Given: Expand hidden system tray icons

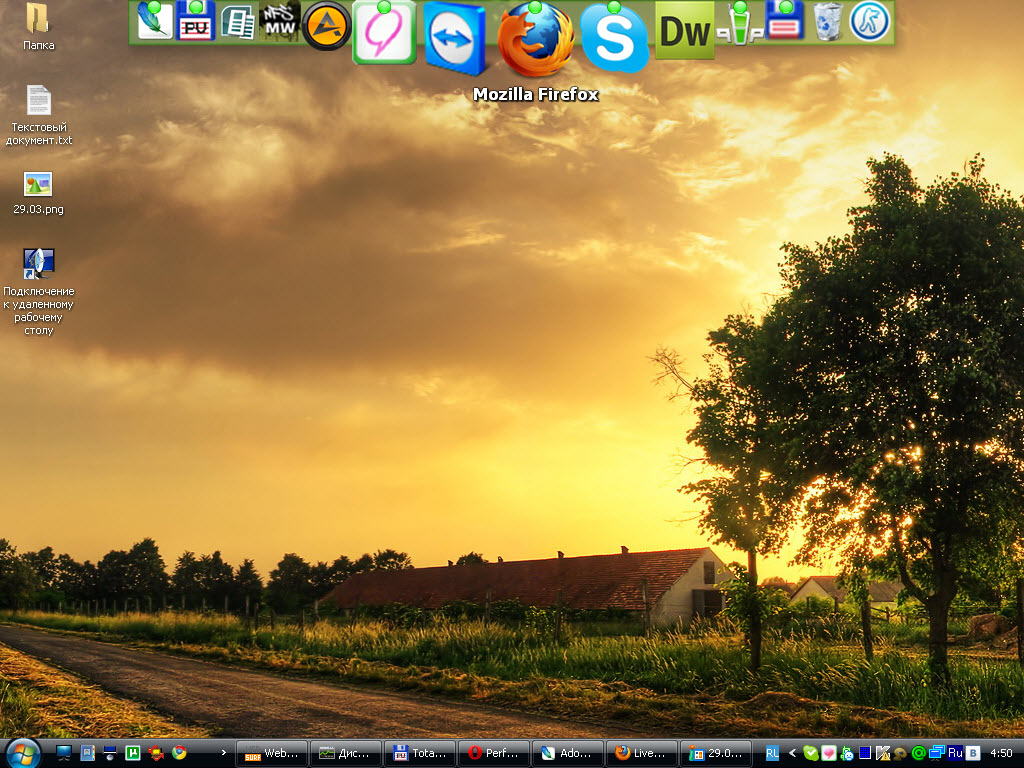Looking at the screenshot, I should point(792,753).
